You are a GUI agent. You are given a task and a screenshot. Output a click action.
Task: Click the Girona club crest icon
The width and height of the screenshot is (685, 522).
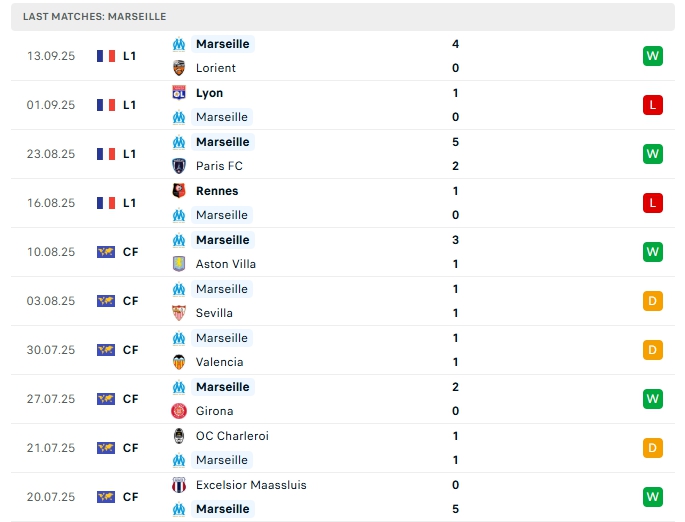click(179, 411)
